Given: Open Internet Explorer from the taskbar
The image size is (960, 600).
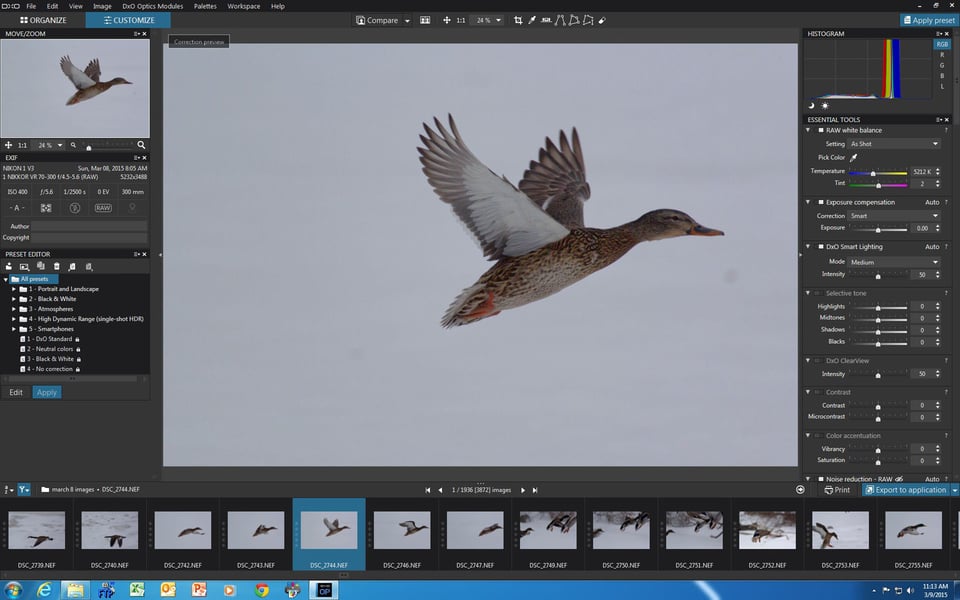Looking at the screenshot, I should click(44, 590).
